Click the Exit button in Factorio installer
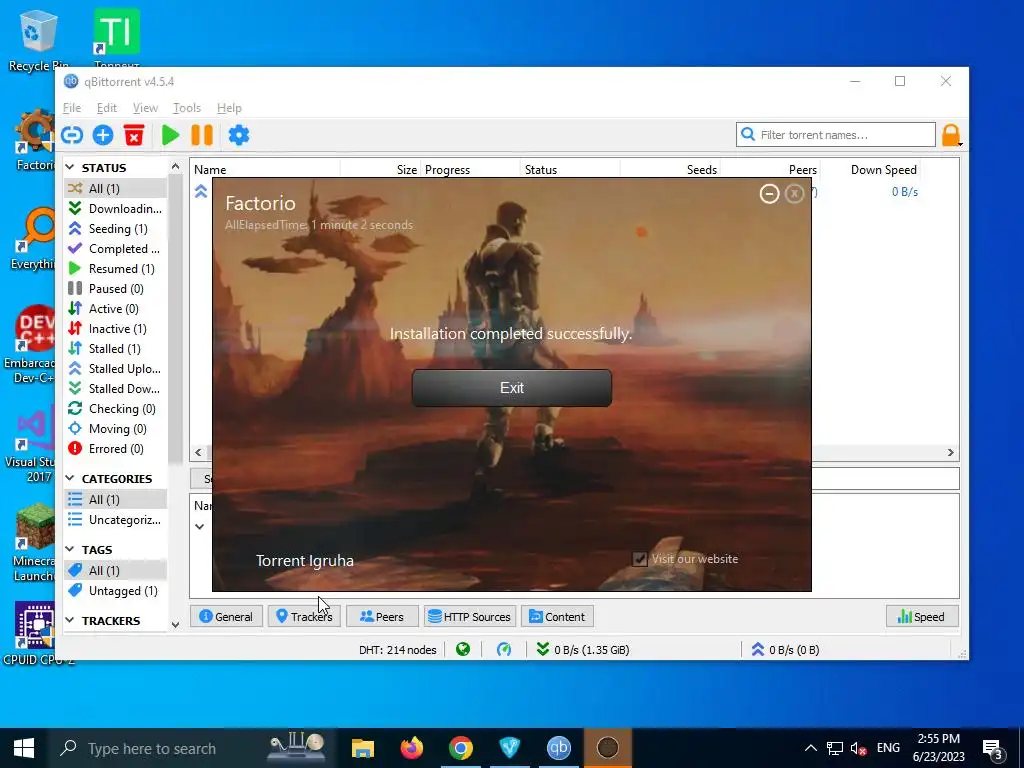 point(512,388)
